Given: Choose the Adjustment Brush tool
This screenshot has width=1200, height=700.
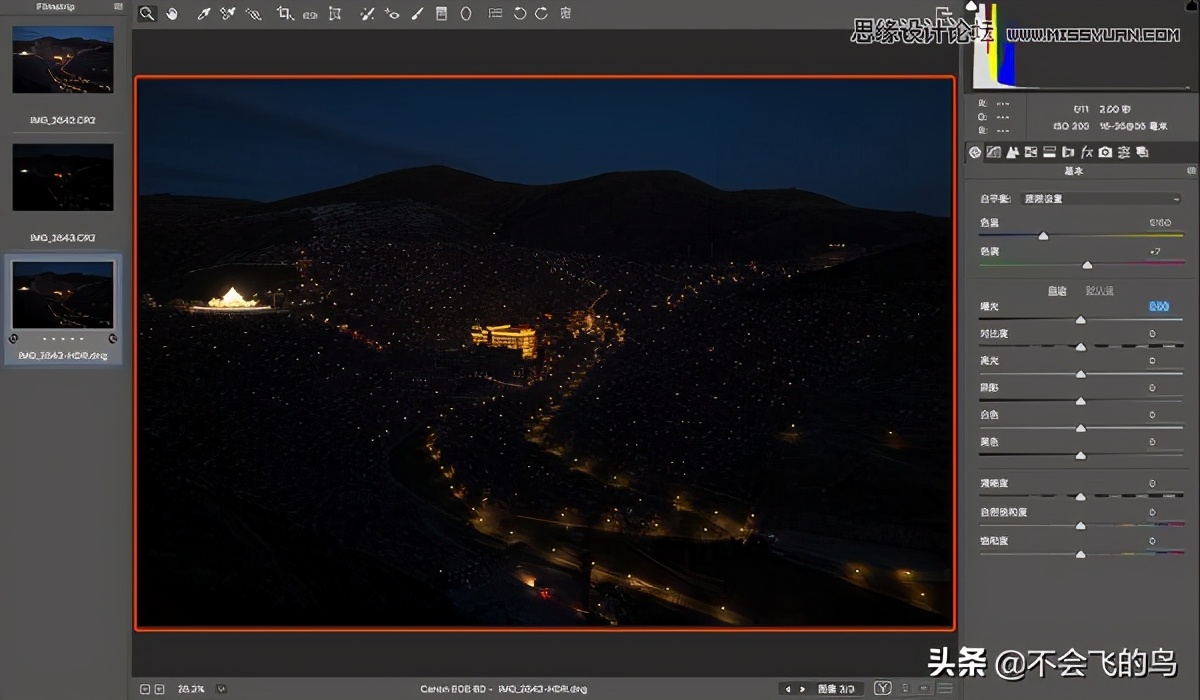Looking at the screenshot, I should pyautogui.click(x=417, y=13).
